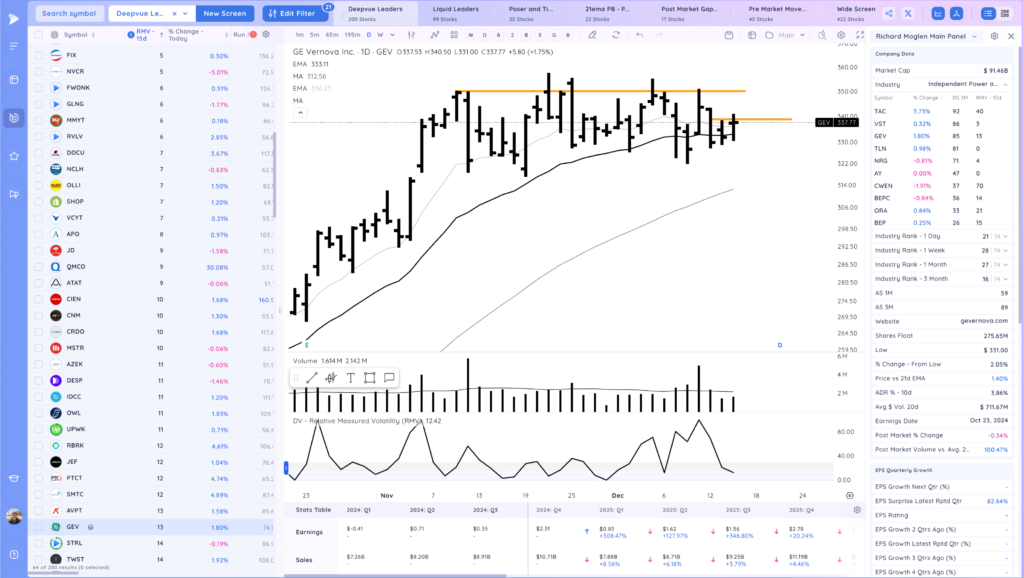Open the chart style bars icon
The width and height of the screenshot is (1024, 578).
pos(411,35)
